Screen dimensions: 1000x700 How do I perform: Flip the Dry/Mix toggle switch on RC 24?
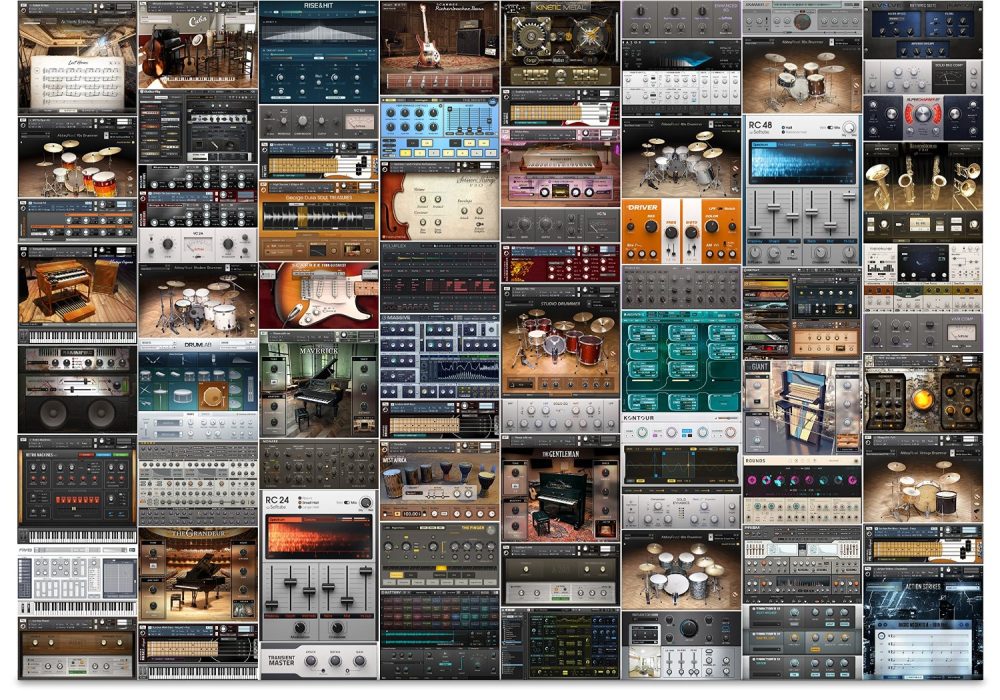pyautogui.click(x=347, y=502)
